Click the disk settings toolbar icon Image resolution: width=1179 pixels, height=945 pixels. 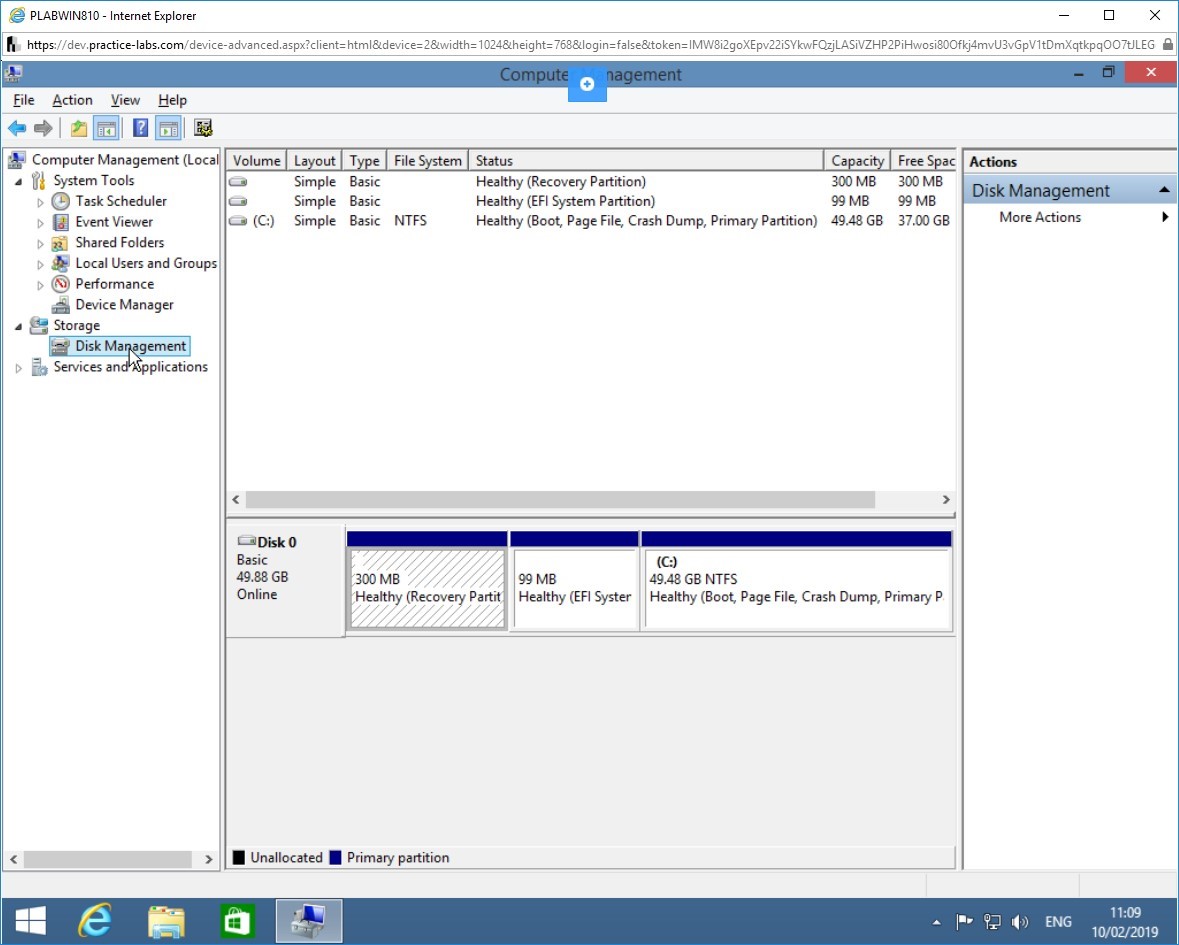tap(203, 128)
